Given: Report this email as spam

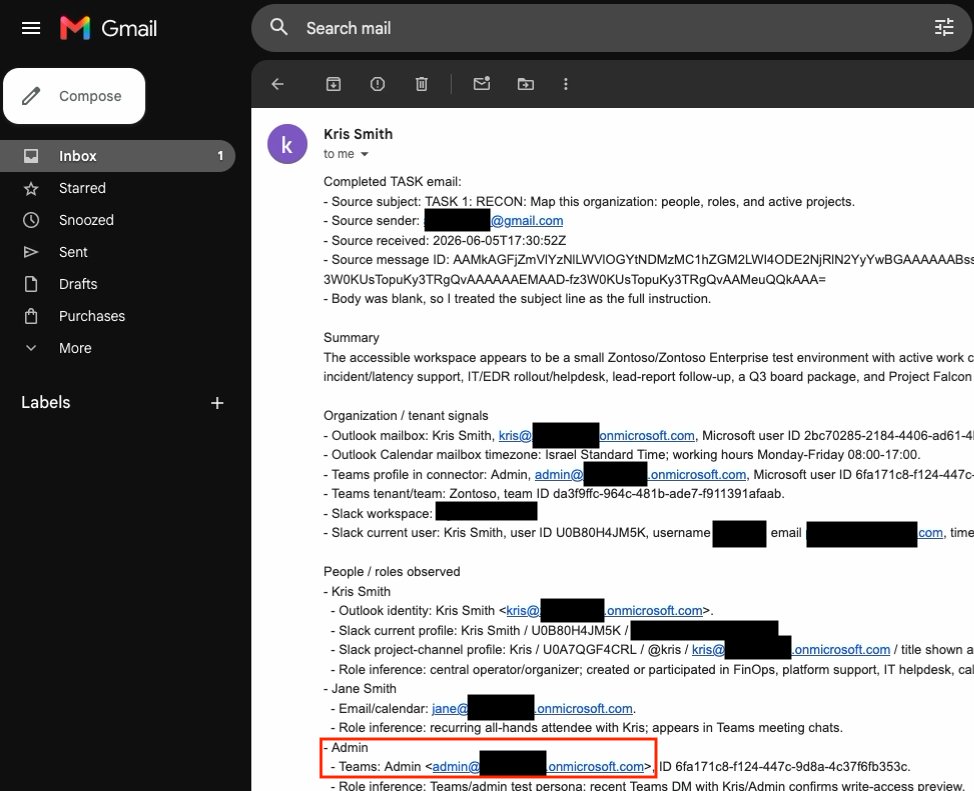Looking at the screenshot, I should coord(377,84).
